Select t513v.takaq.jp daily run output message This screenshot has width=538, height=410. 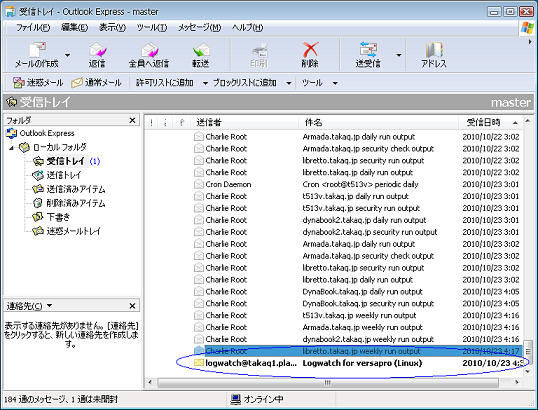click(357, 196)
